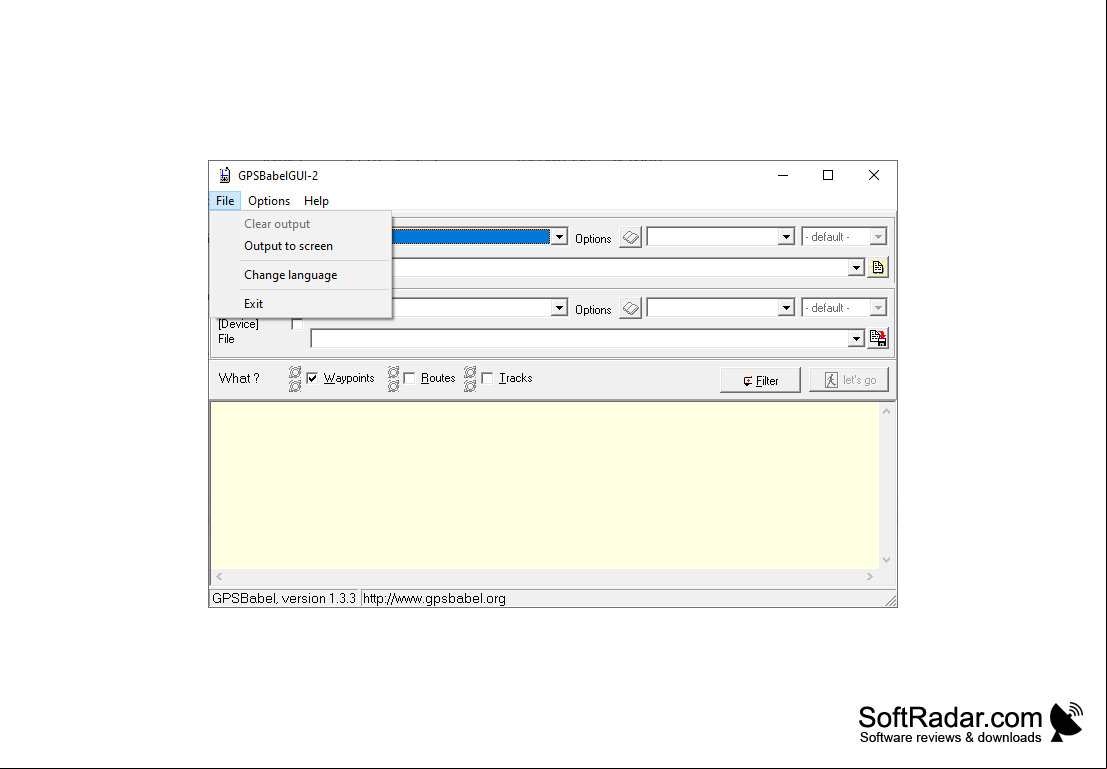Open the input options combo box

[721, 237]
